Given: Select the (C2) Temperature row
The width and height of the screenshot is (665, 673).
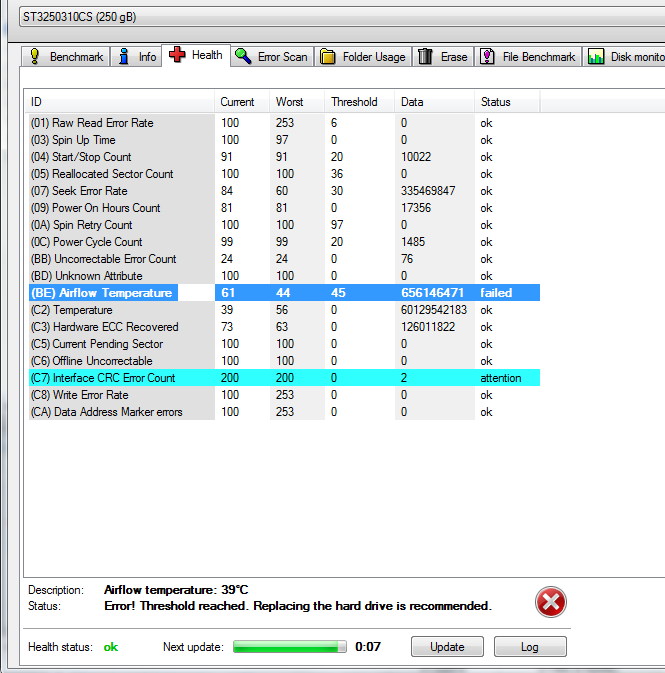Looking at the screenshot, I should coord(284,310).
